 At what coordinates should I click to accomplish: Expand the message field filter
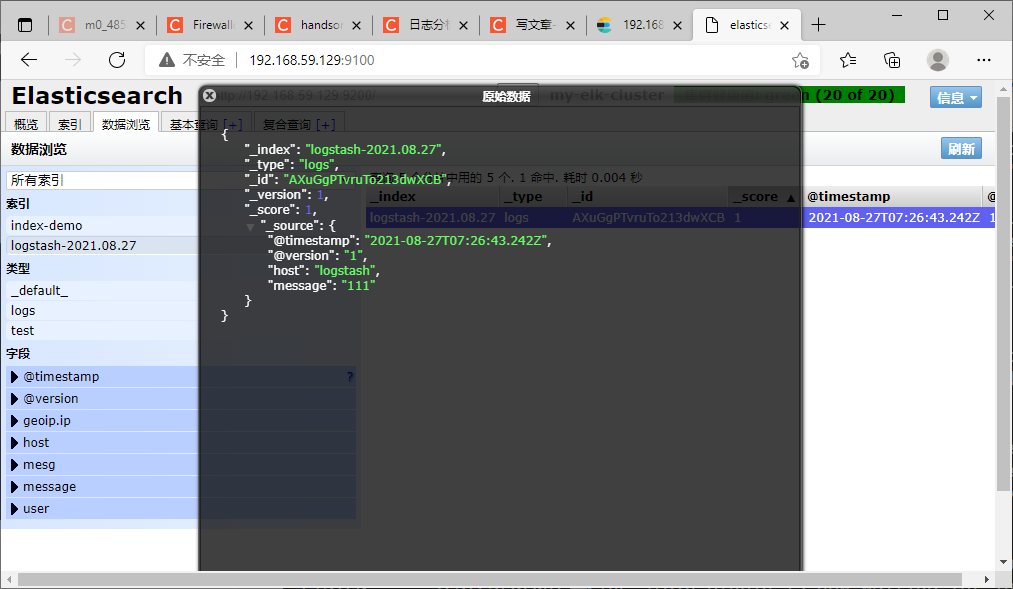pyautogui.click(x=14, y=486)
